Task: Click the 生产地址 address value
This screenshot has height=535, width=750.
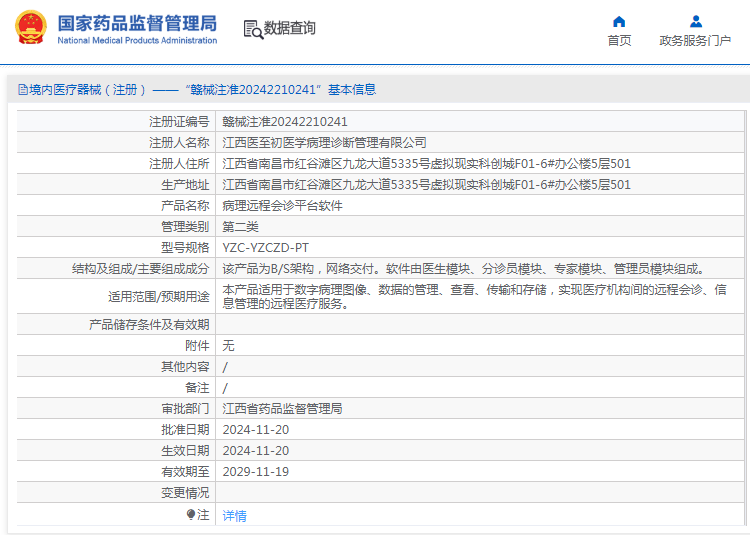Action: click(x=426, y=185)
